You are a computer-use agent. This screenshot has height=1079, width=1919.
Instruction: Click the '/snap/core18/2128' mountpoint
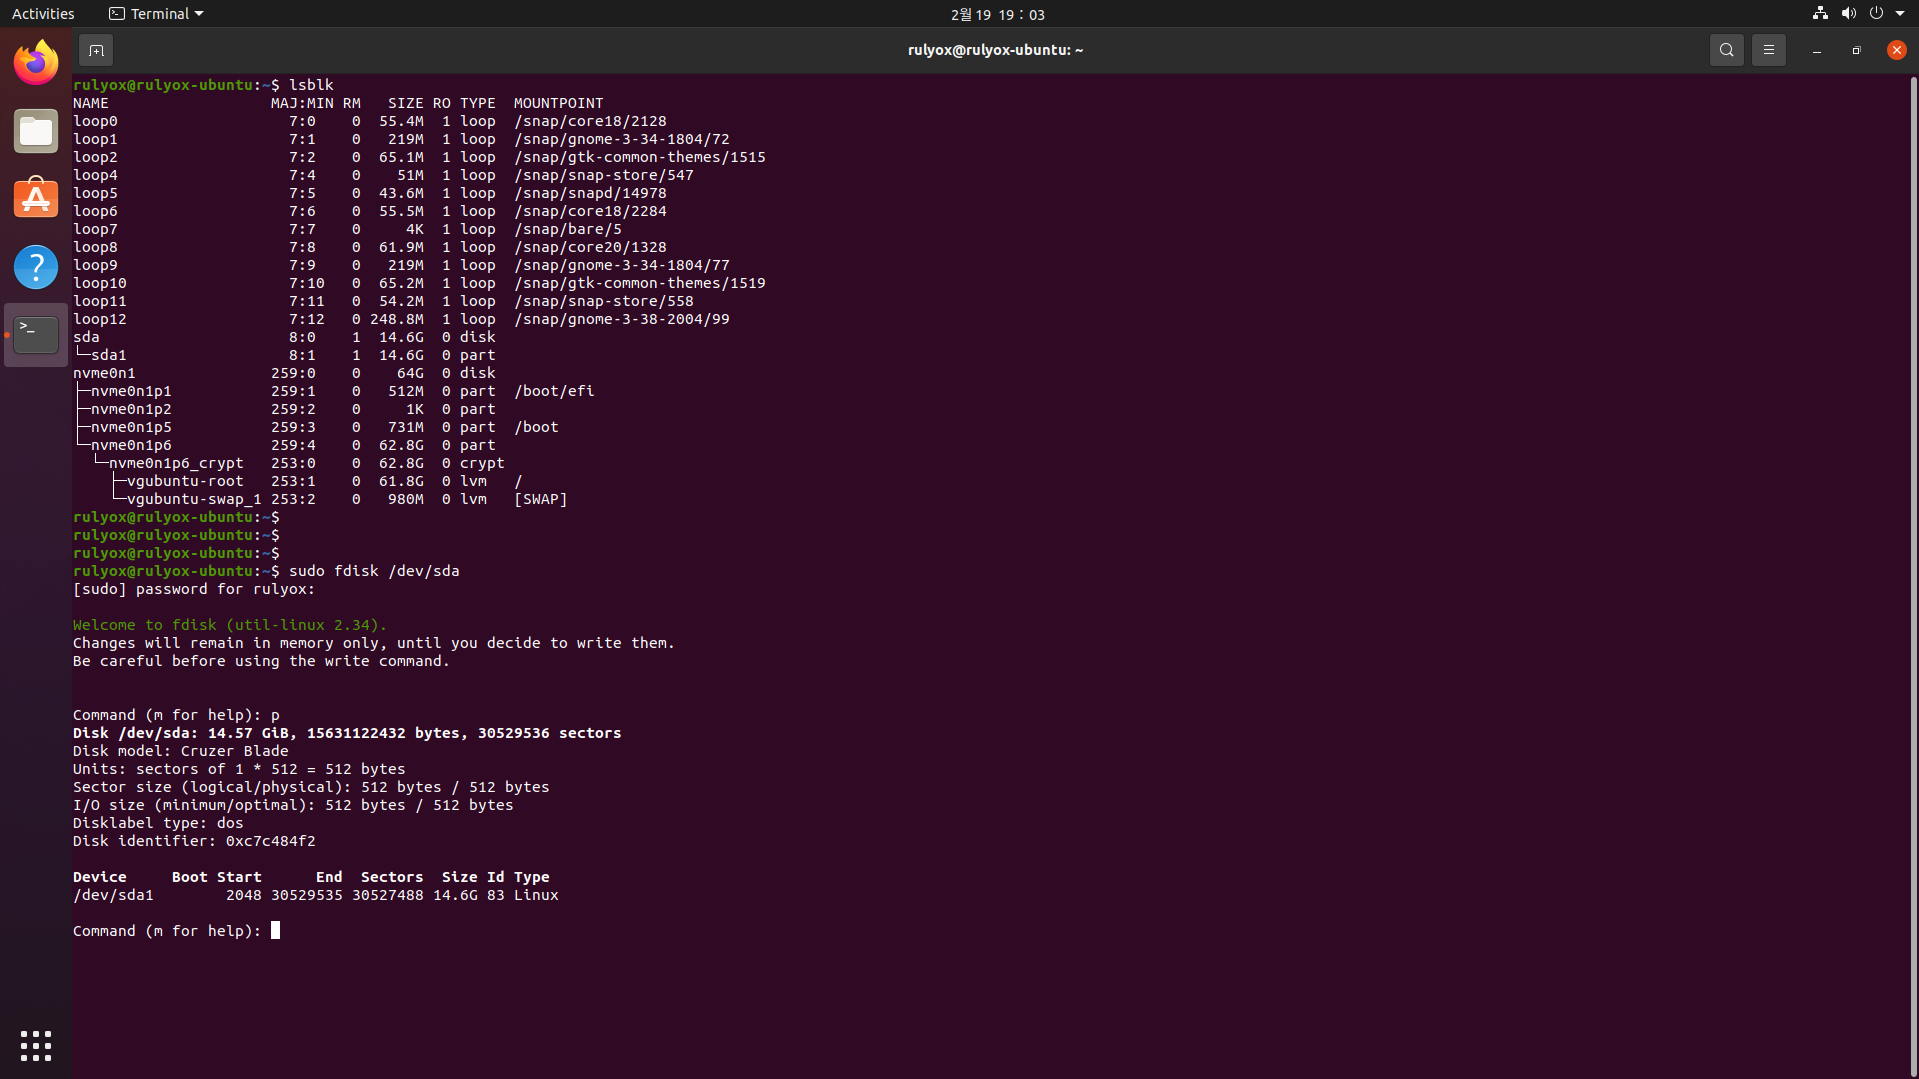pos(590,121)
